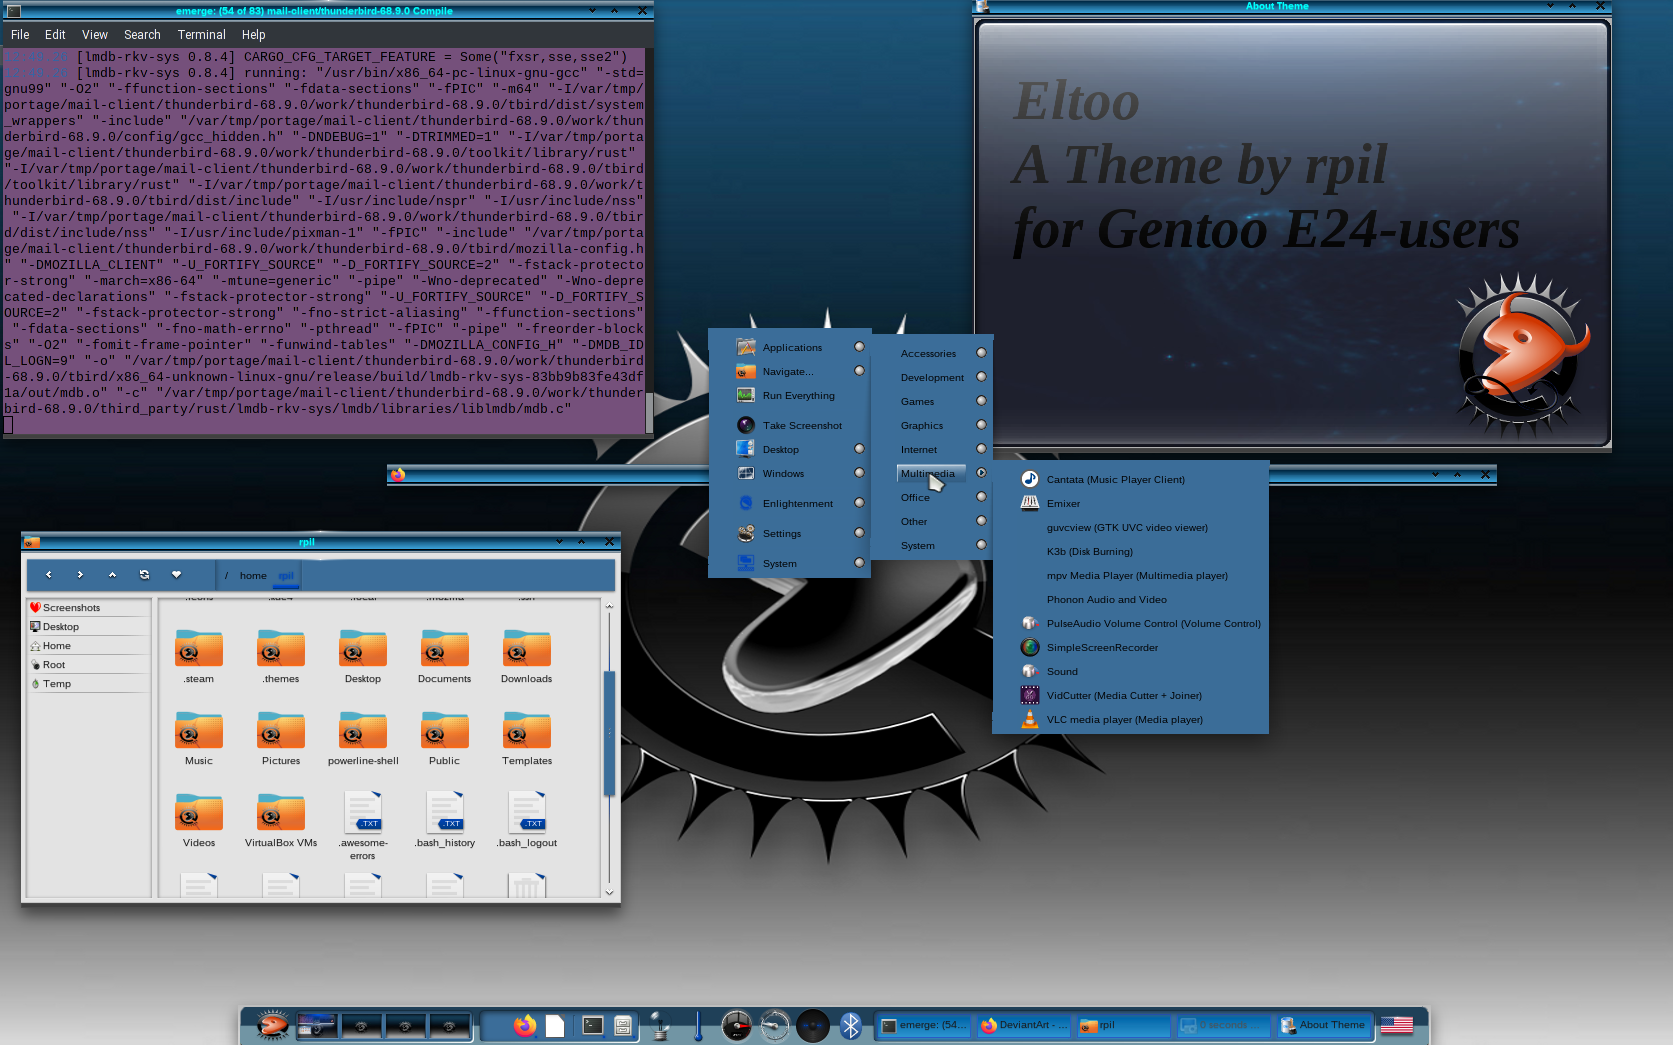The height and width of the screenshot is (1045, 1673).
Task: Go forward in the rpil file manager
Action: (80, 575)
